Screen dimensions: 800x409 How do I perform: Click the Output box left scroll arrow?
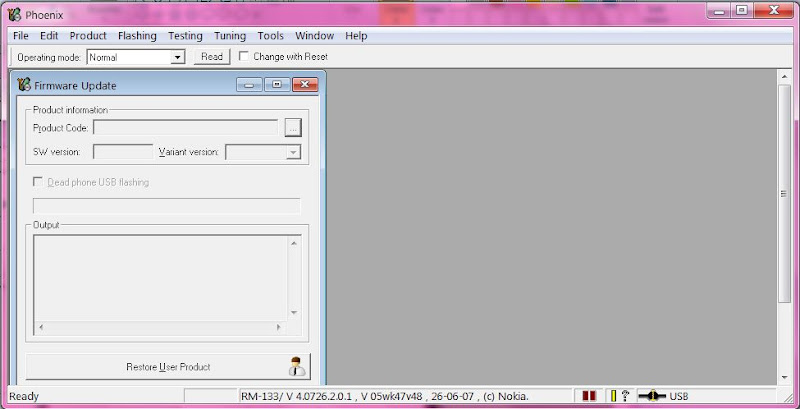[41, 327]
